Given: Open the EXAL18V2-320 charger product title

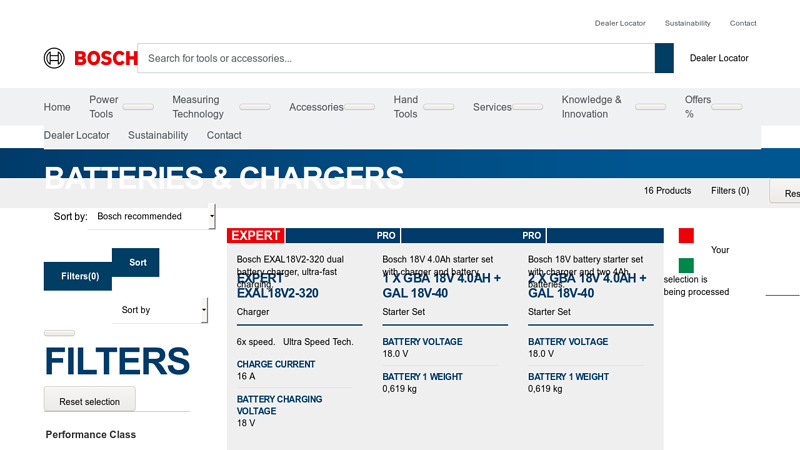Looking at the screenshot, I should pyautogui.click(x=277, y=293).
